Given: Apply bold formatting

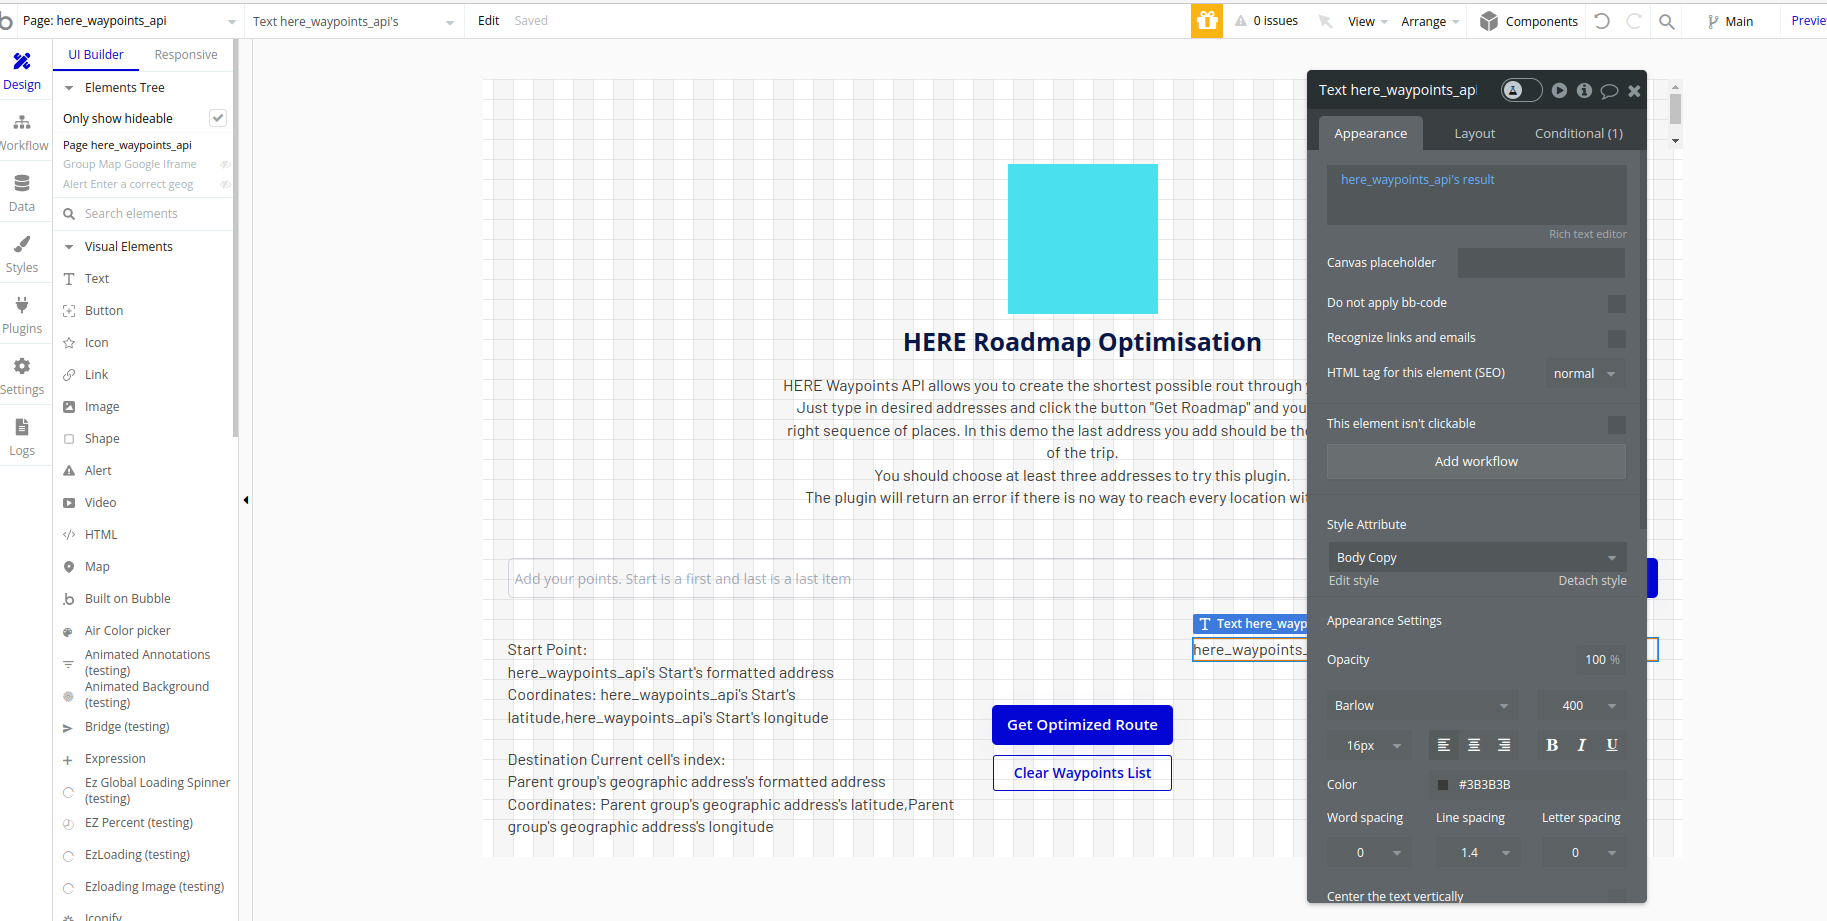Looking at the screenshot, I should [1552, 745].
